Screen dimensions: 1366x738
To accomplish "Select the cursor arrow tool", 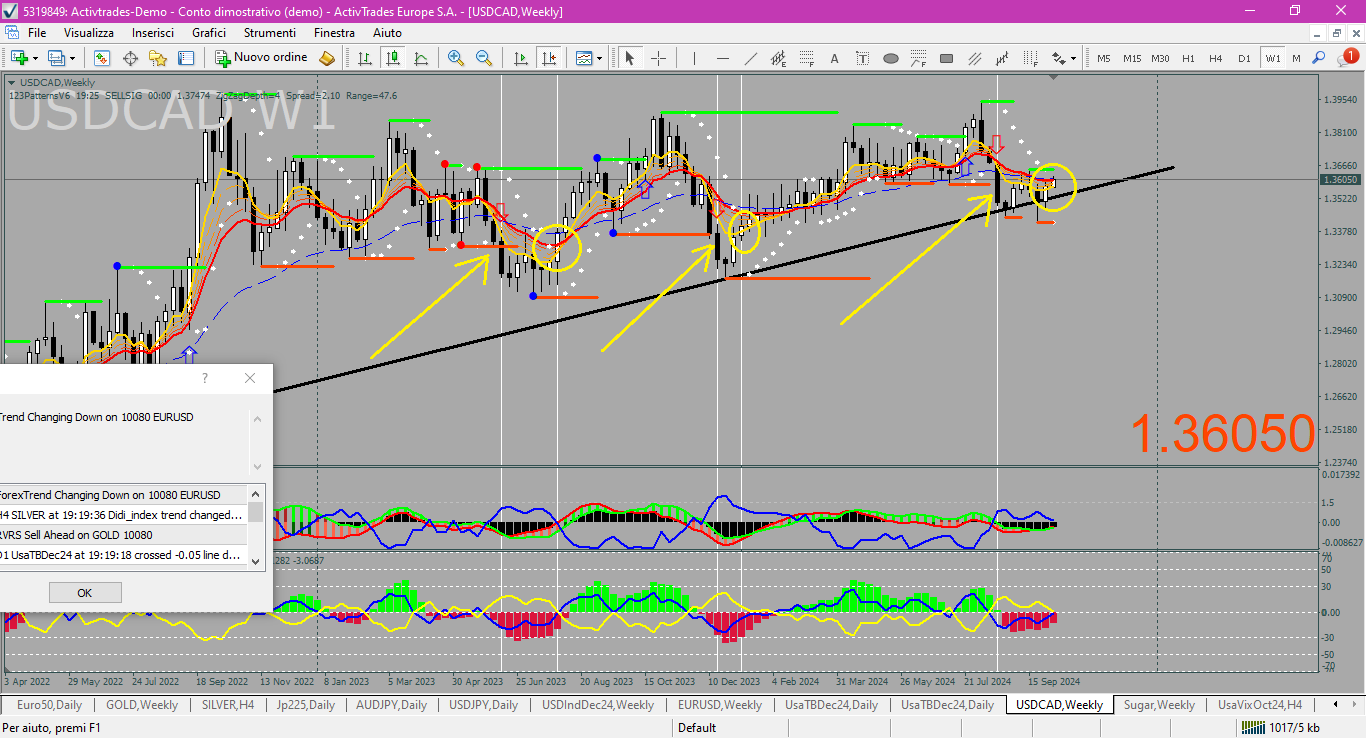I will point(630,58).
